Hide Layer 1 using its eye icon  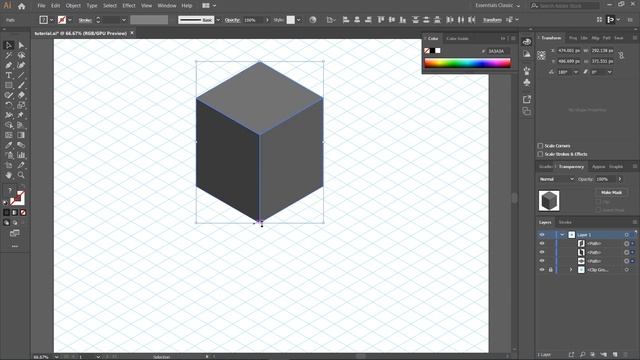tap(542, 235)
